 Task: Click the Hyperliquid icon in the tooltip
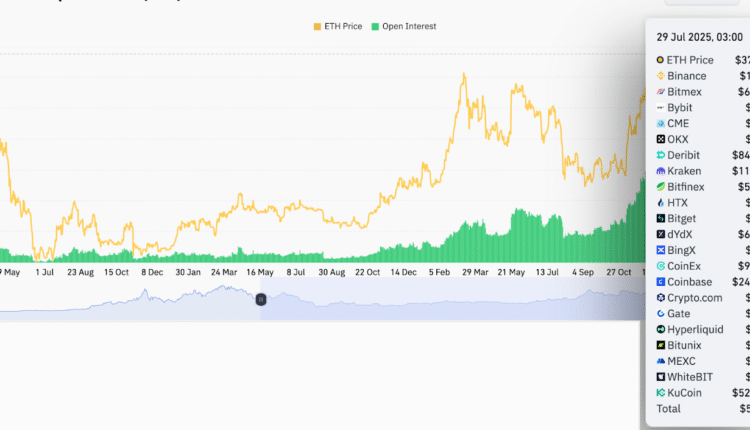tap(660, 329)
